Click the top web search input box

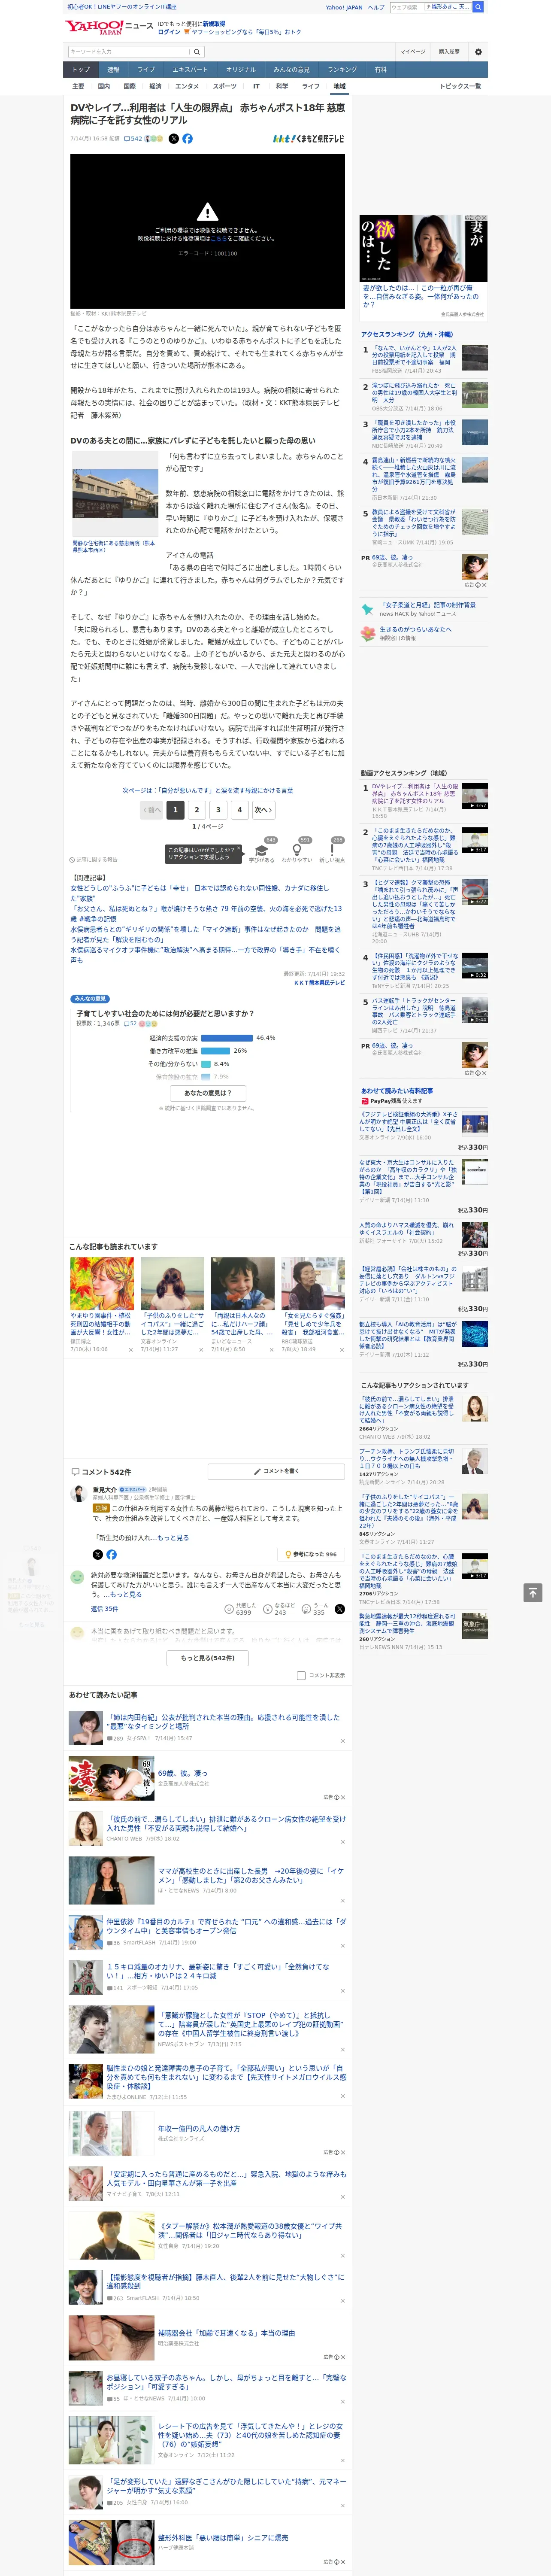click(406, 7)
